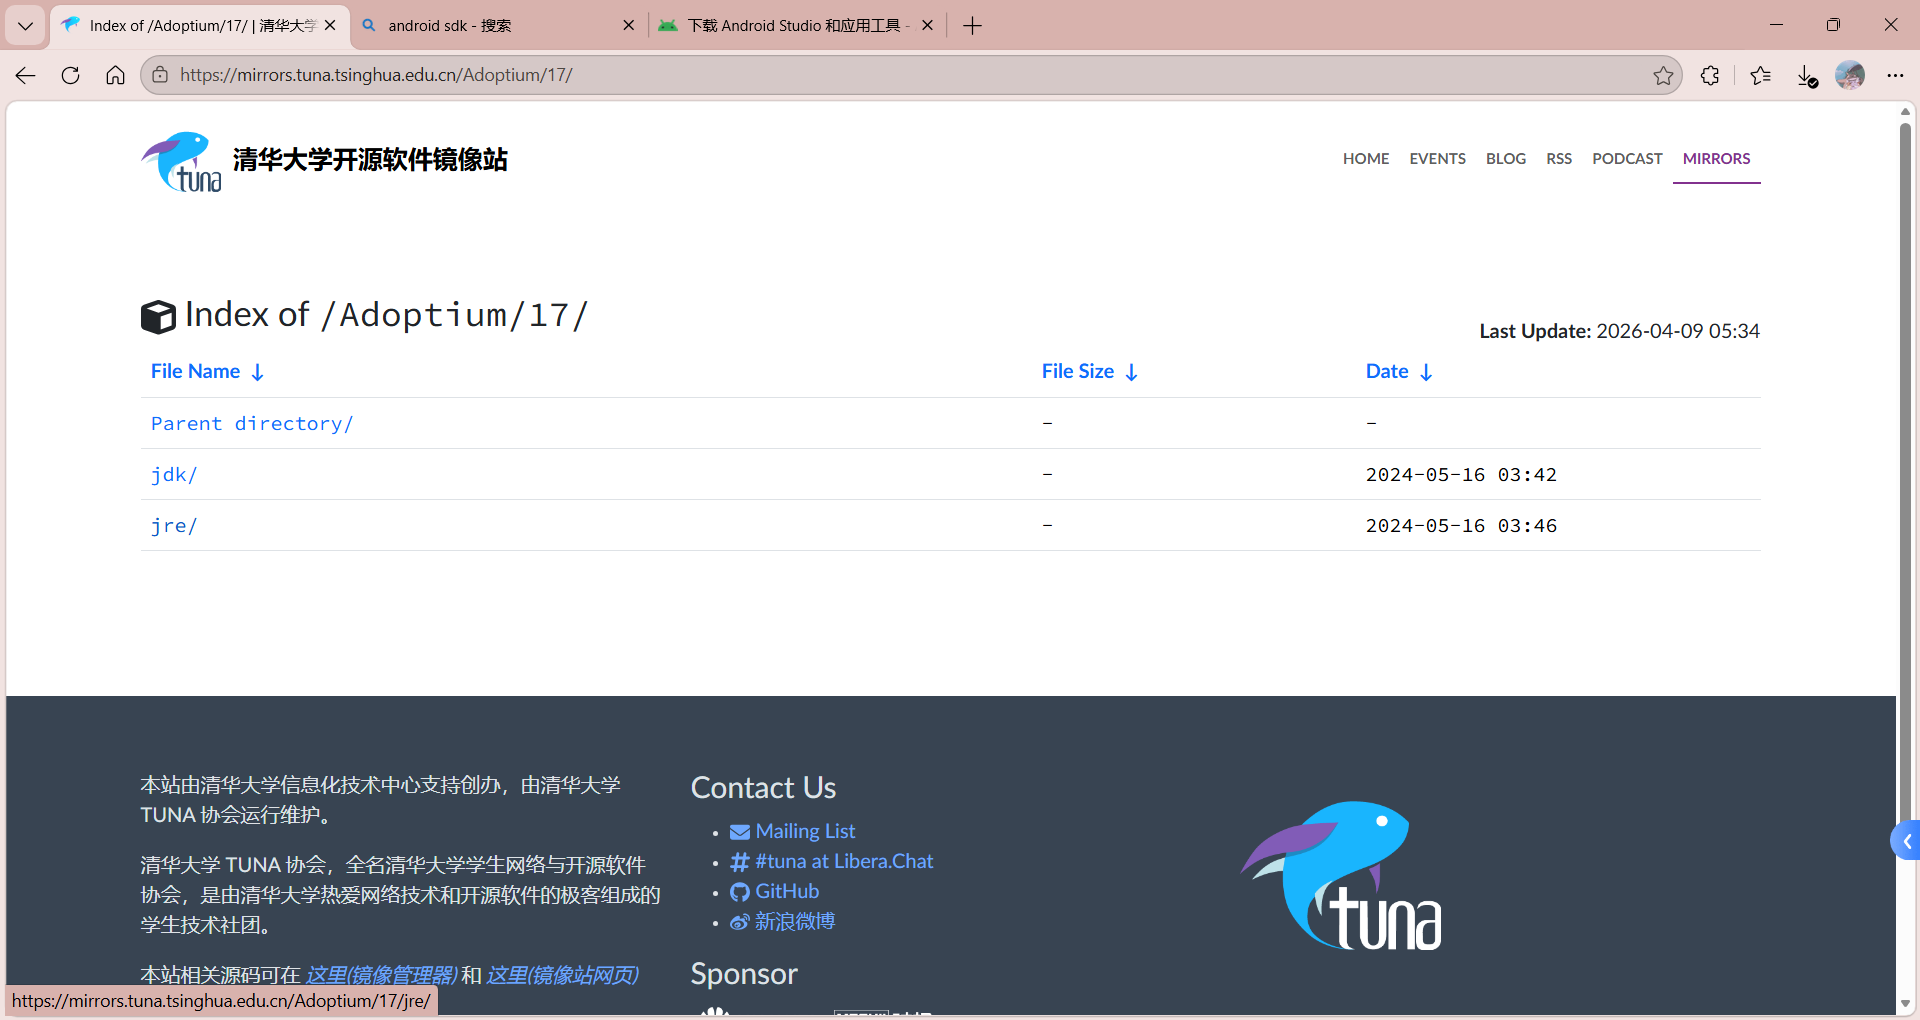Open the browser home icon
1920x1020 pixels.
point(115,75)
